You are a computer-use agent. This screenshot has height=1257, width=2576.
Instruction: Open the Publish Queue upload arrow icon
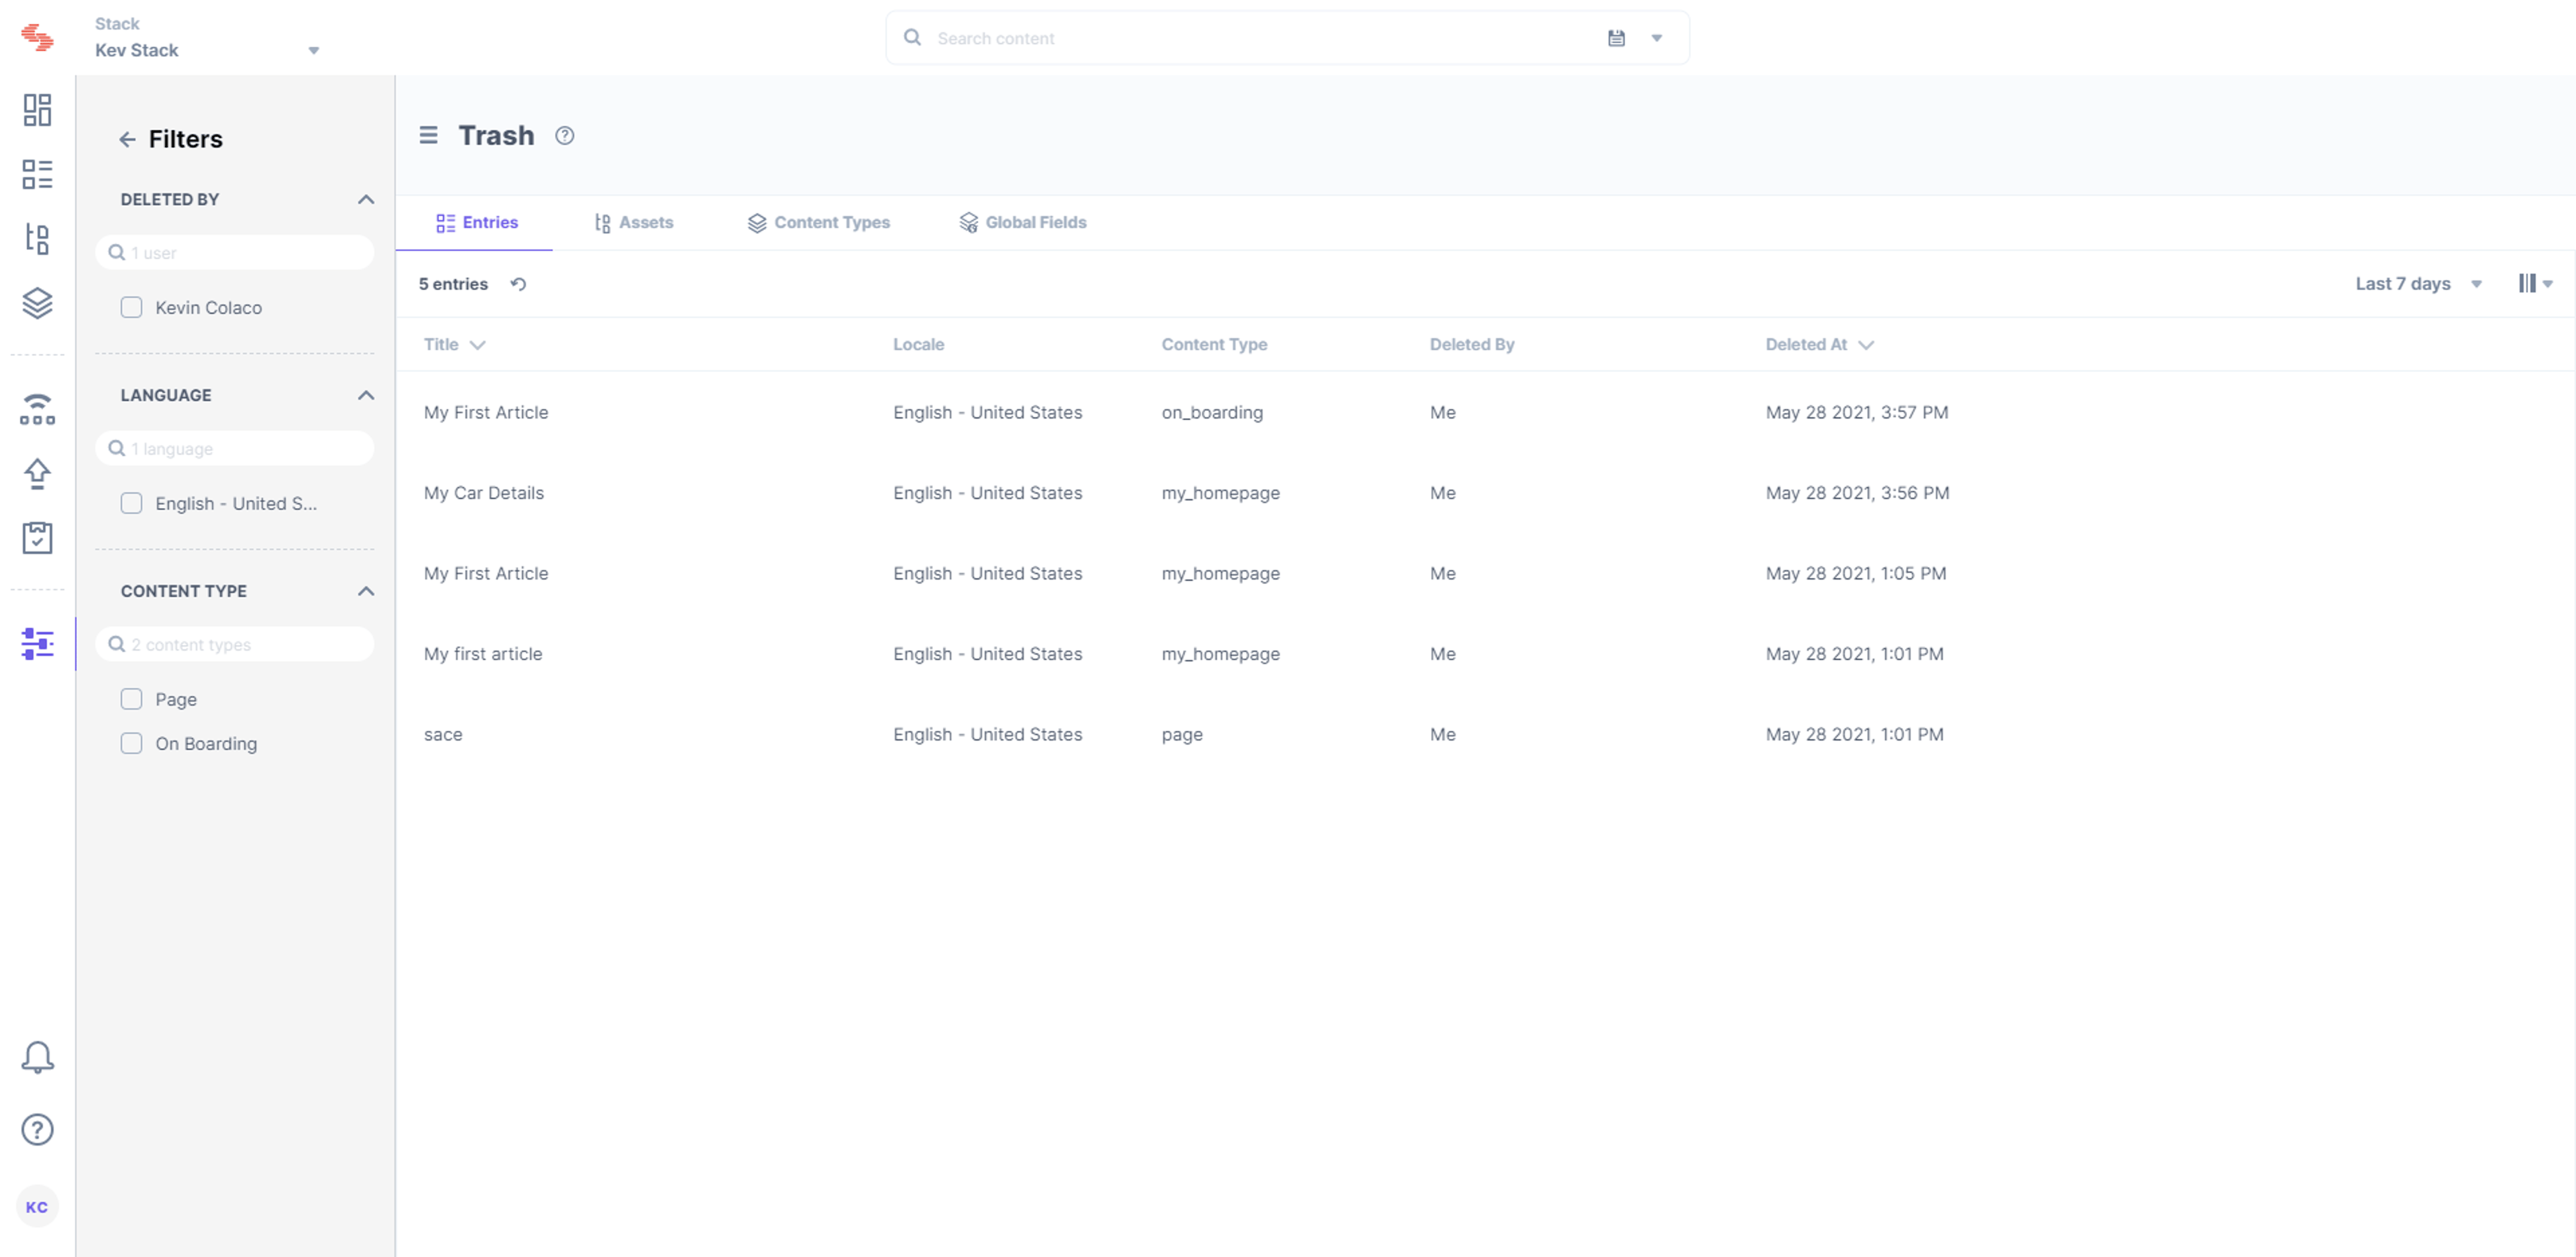tap(37, 473)
